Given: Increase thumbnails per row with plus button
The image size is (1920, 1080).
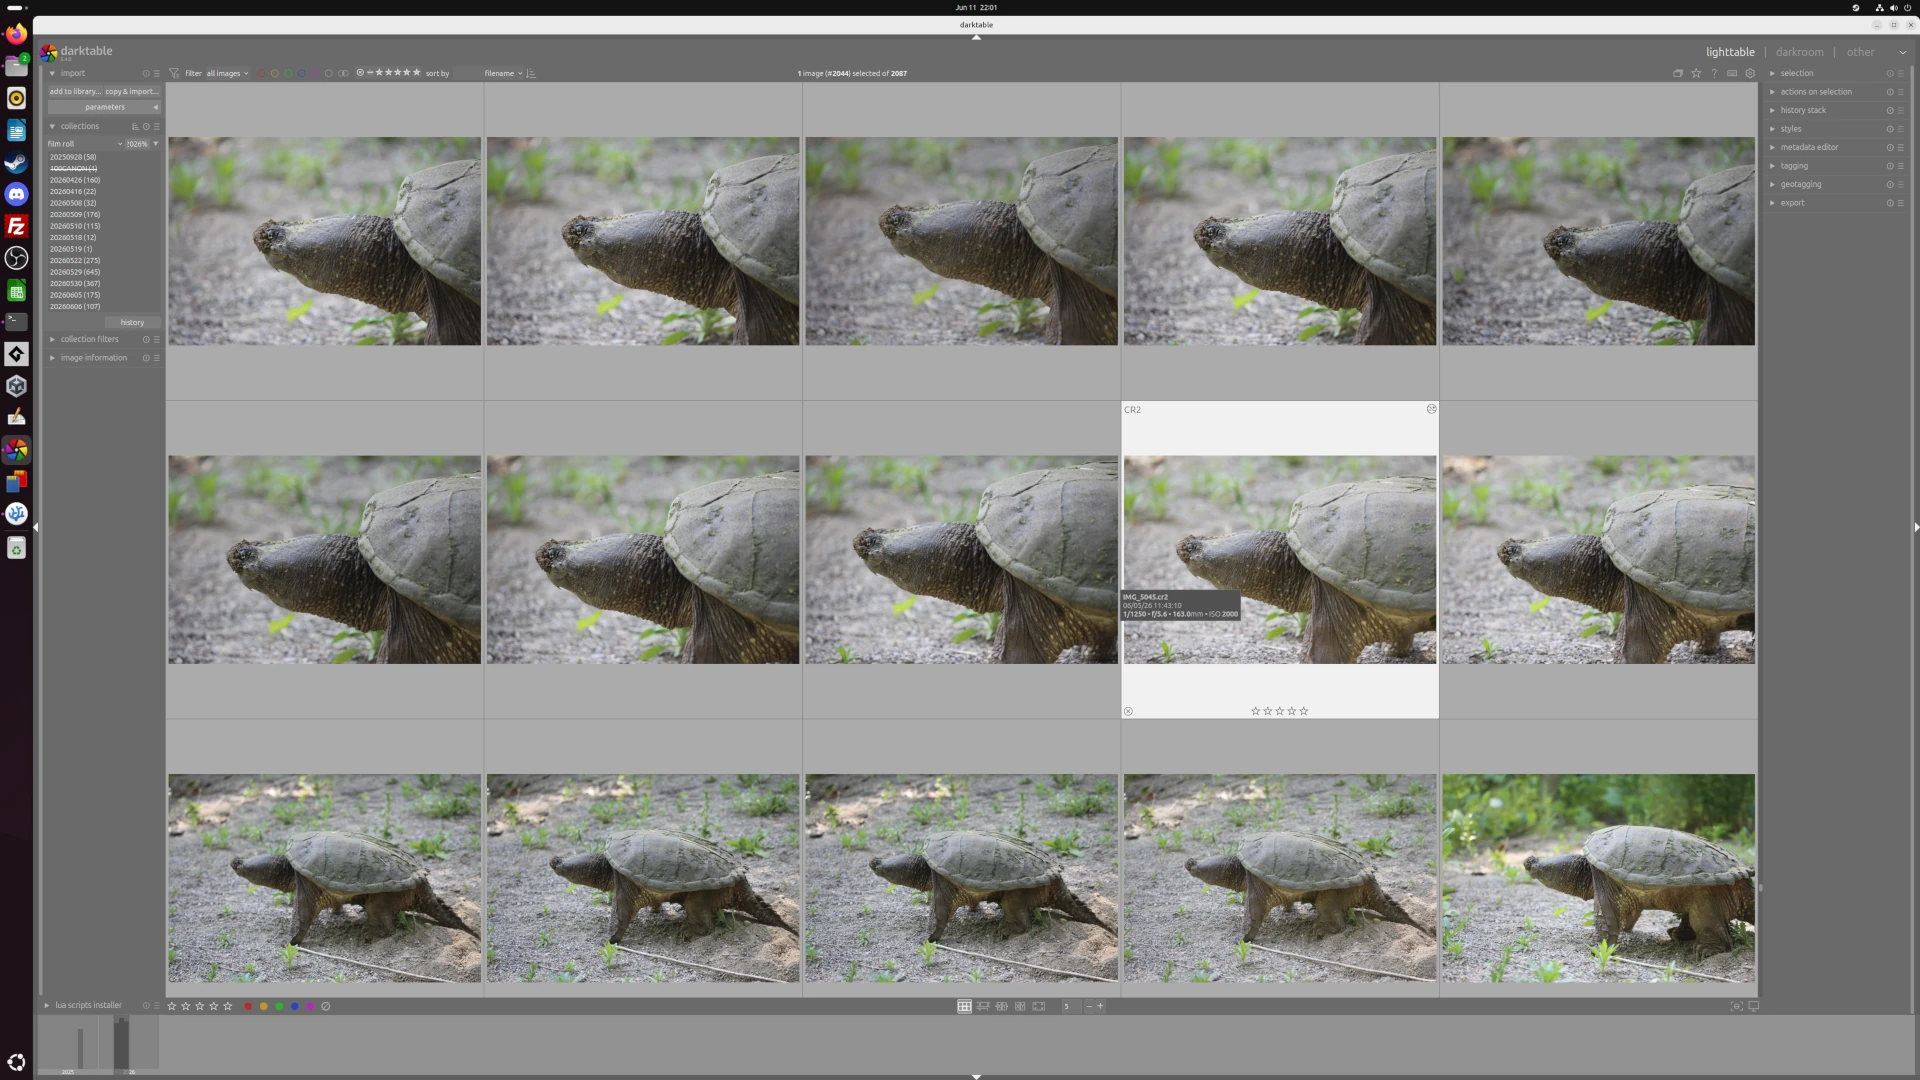Looking at the screenshot, I should tap(1100, 1006).
